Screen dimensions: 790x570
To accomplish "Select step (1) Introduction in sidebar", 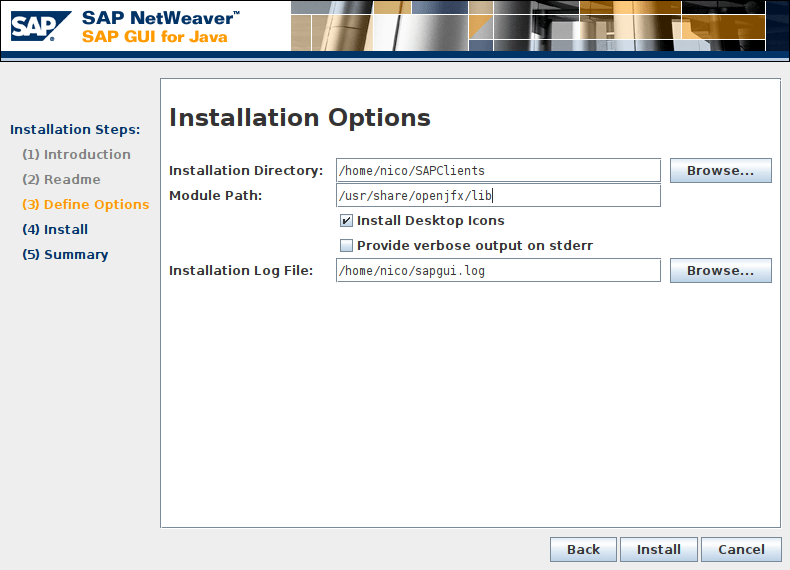I will tap(76, 154).
